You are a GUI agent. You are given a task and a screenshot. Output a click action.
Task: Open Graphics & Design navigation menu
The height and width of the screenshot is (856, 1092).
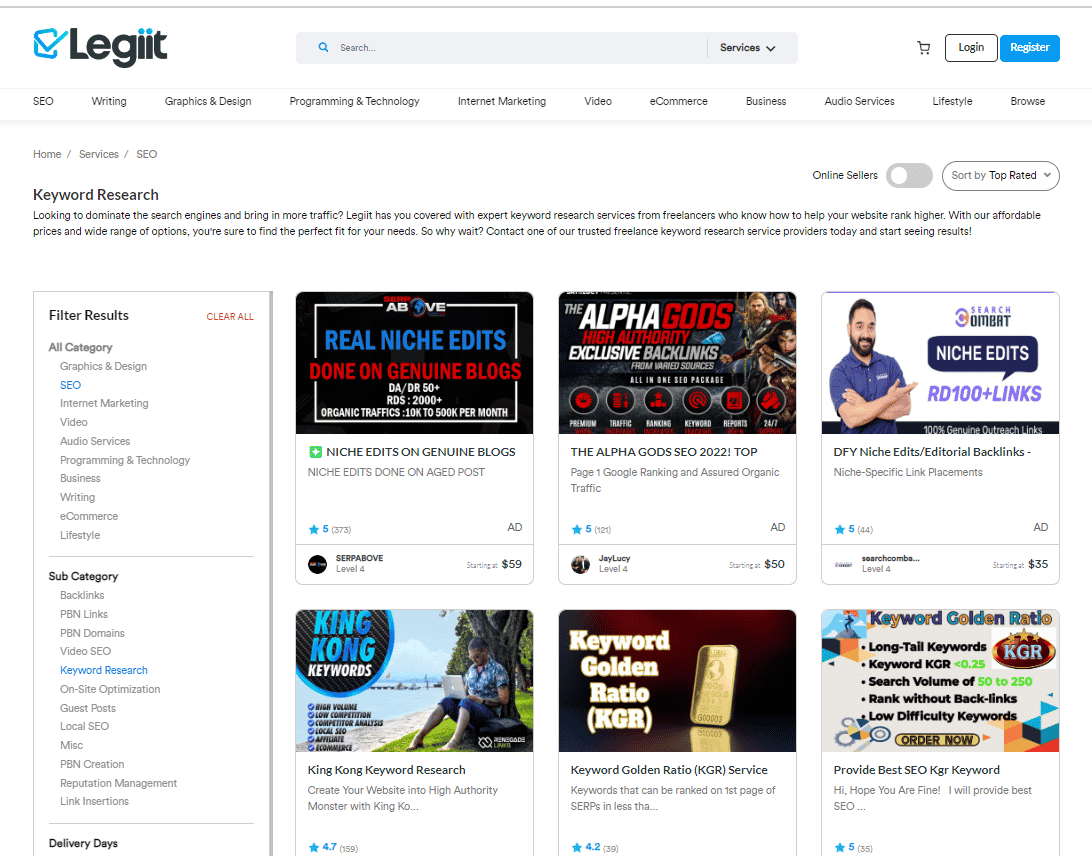click(x=208, y=101)
